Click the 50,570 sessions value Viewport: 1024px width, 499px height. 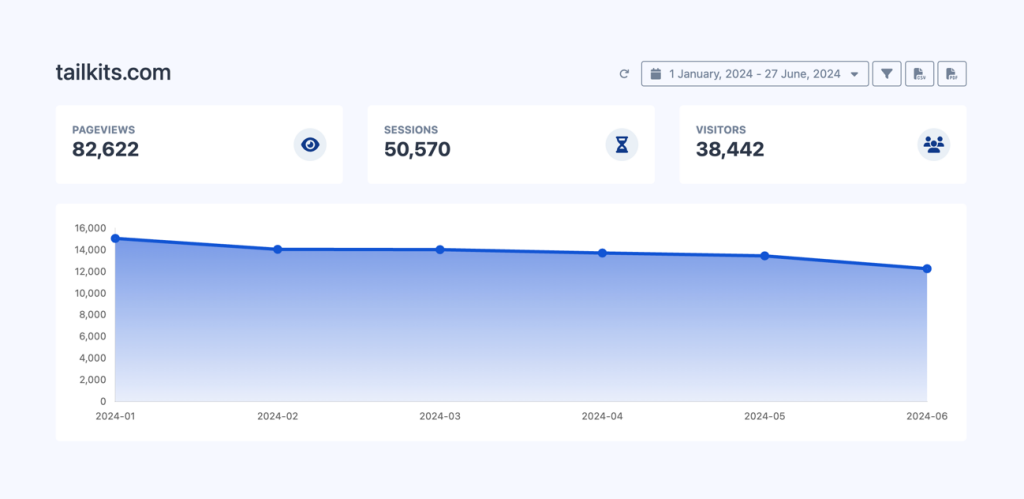417,150
